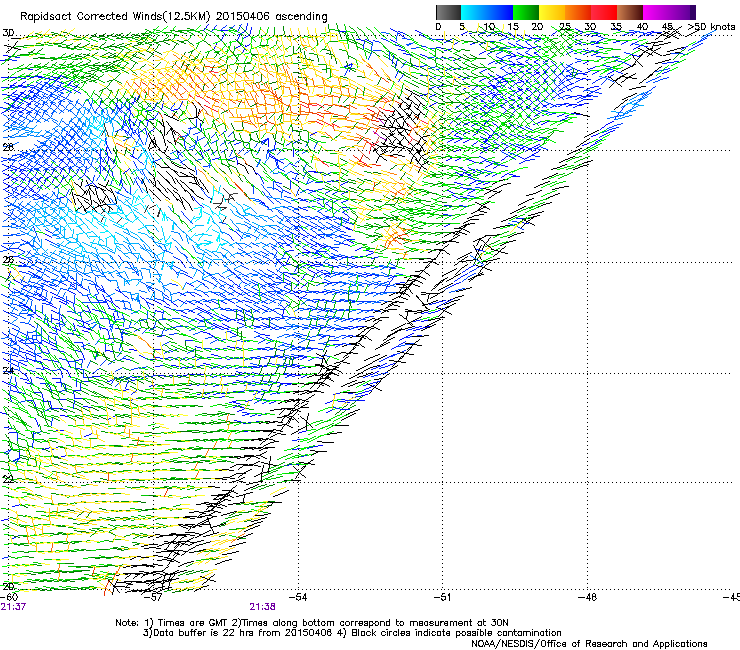Click the 30 latitude axis label

click(8, 33)
